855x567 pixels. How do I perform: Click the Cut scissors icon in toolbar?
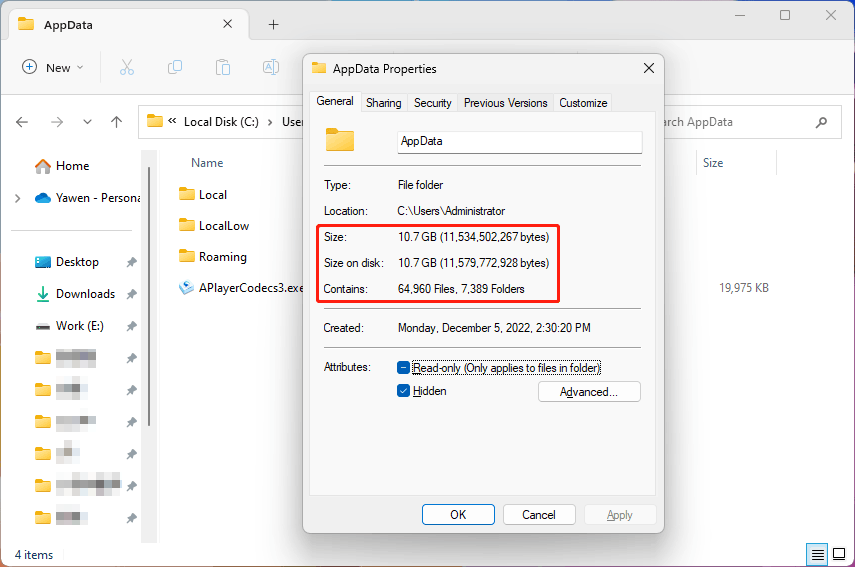[x=127, y=67]
